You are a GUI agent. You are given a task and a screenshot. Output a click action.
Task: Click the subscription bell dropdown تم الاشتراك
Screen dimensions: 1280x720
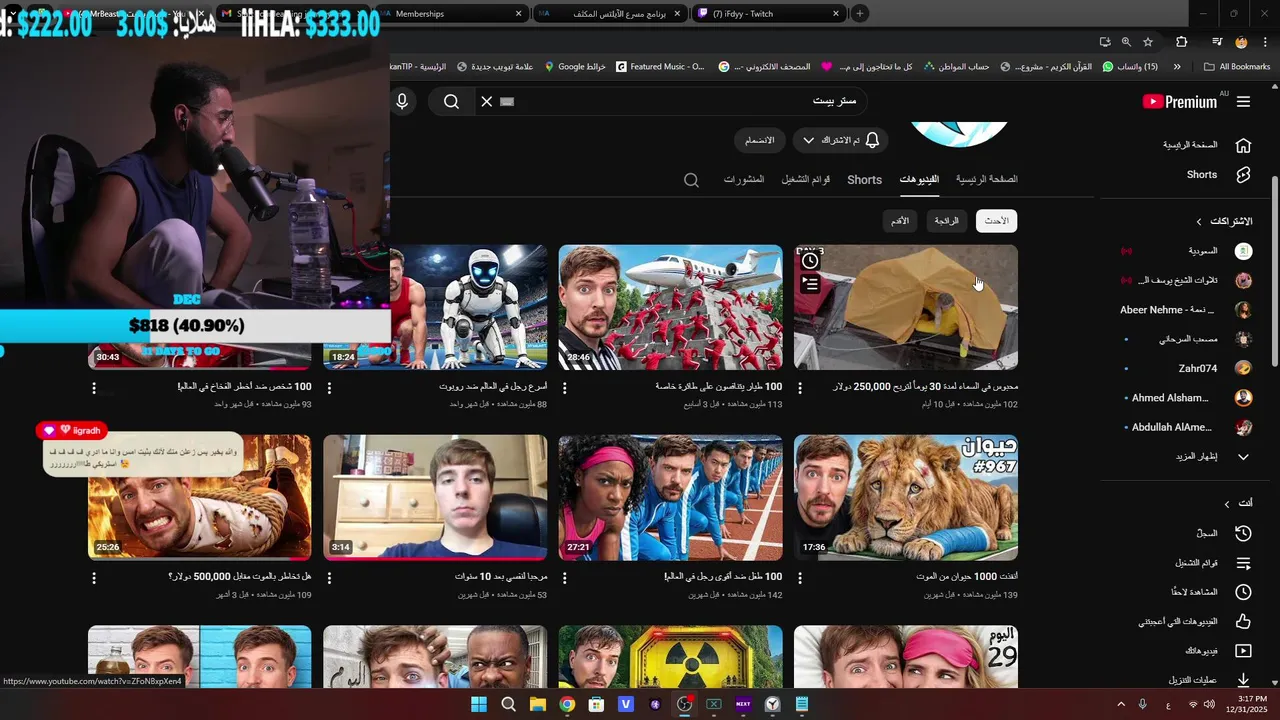840,140
